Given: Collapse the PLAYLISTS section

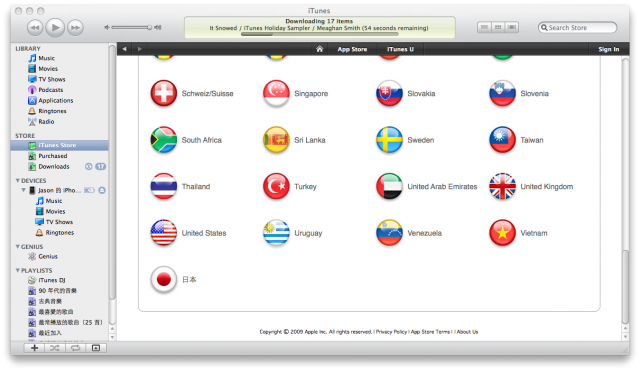Looking at the screenshot, I should tap(18, 270).
